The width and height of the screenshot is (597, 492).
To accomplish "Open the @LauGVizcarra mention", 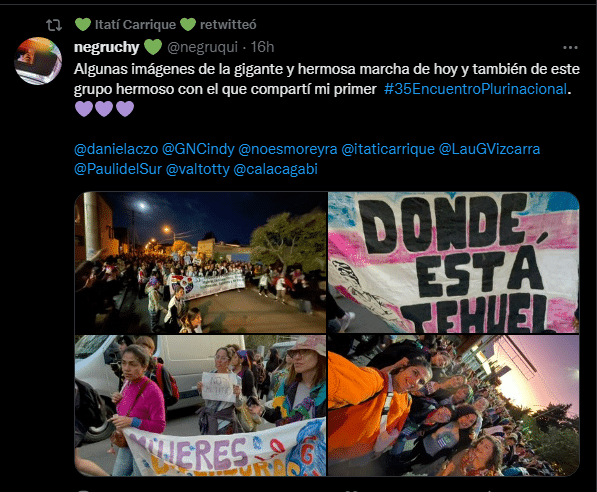I will [489, 149].
